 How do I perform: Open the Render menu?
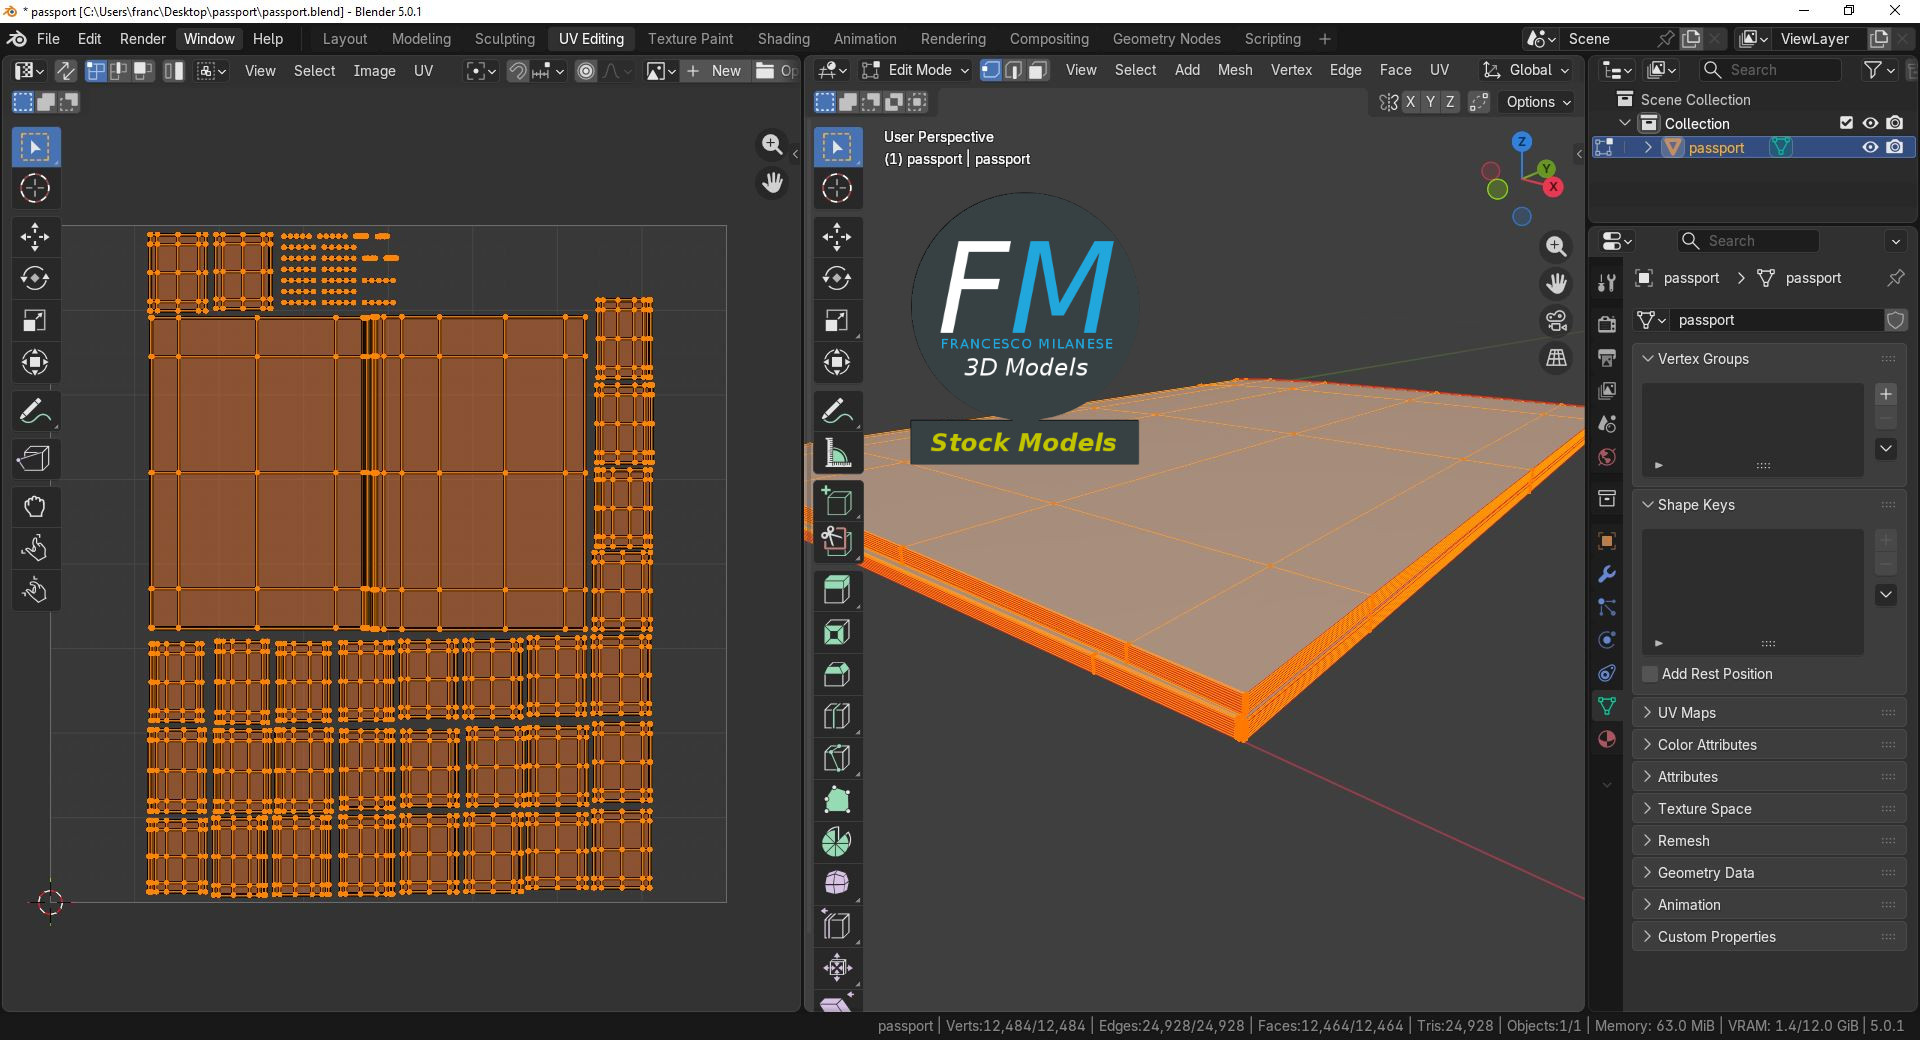[x=143, y=39]
